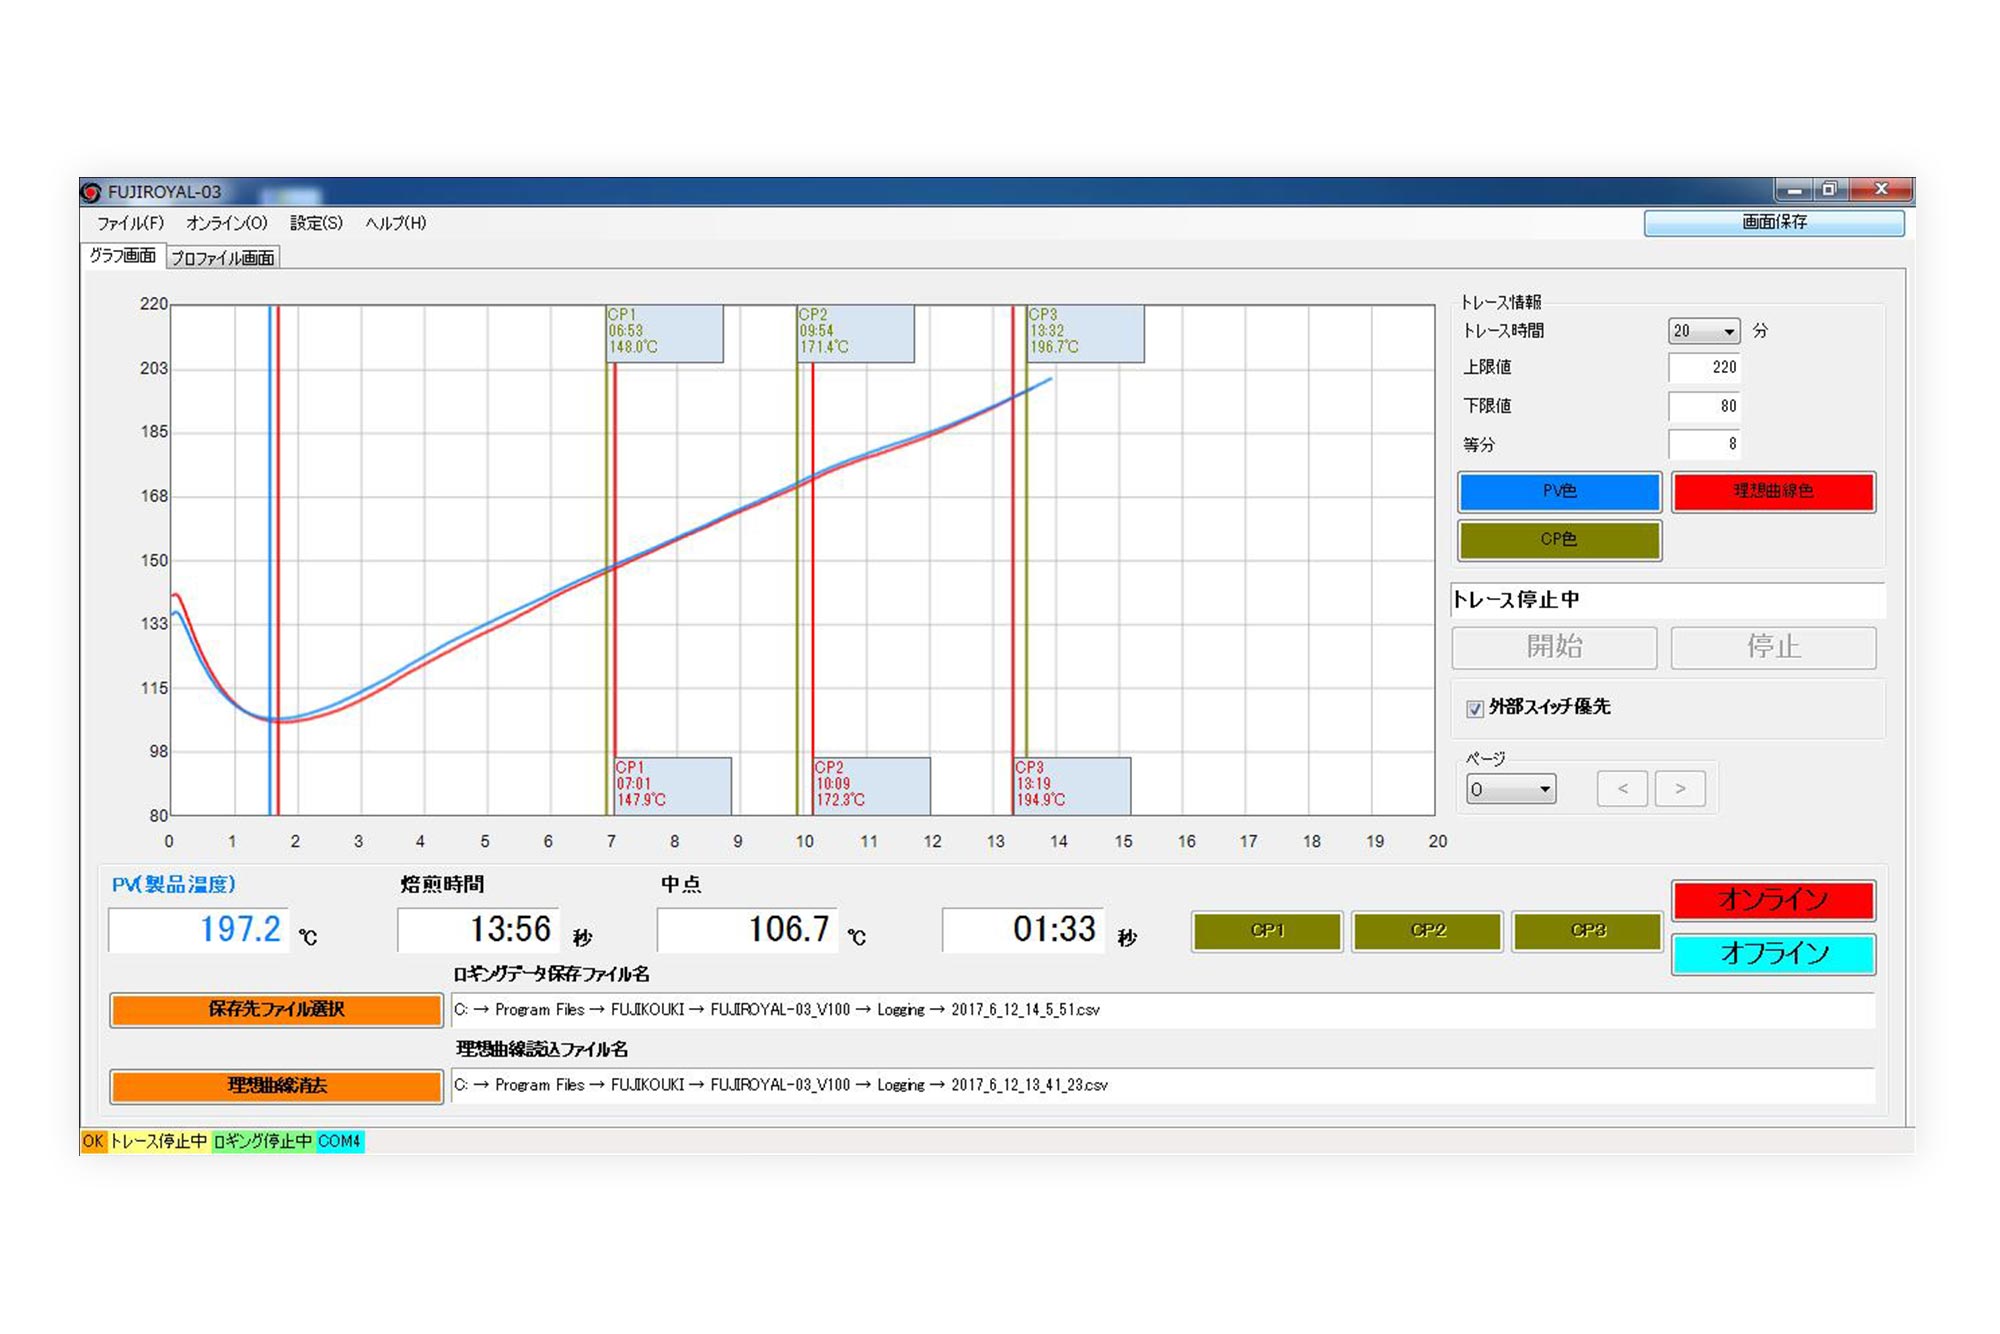2000x1334 pixels.
Task: Open the ページ dropdown showing 0
Action: tap(1510, 789)
